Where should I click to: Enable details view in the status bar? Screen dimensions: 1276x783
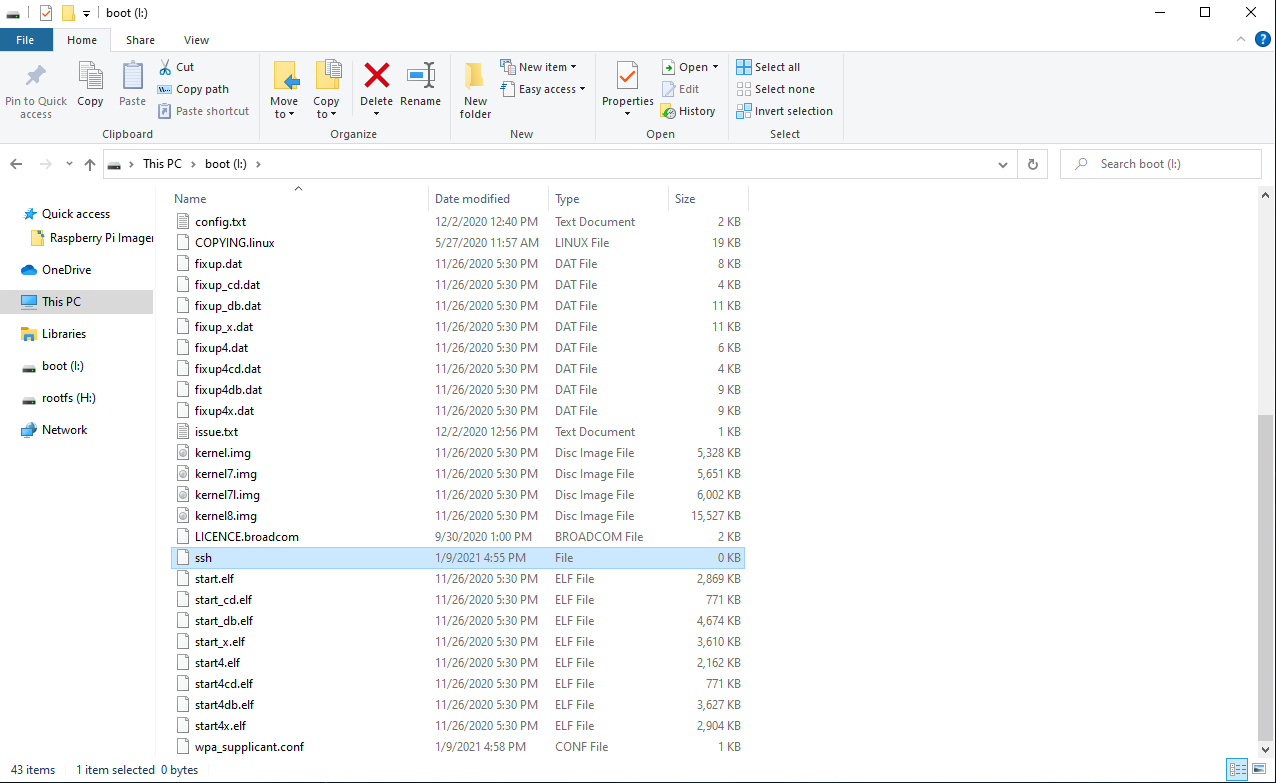coord(1239,770)
